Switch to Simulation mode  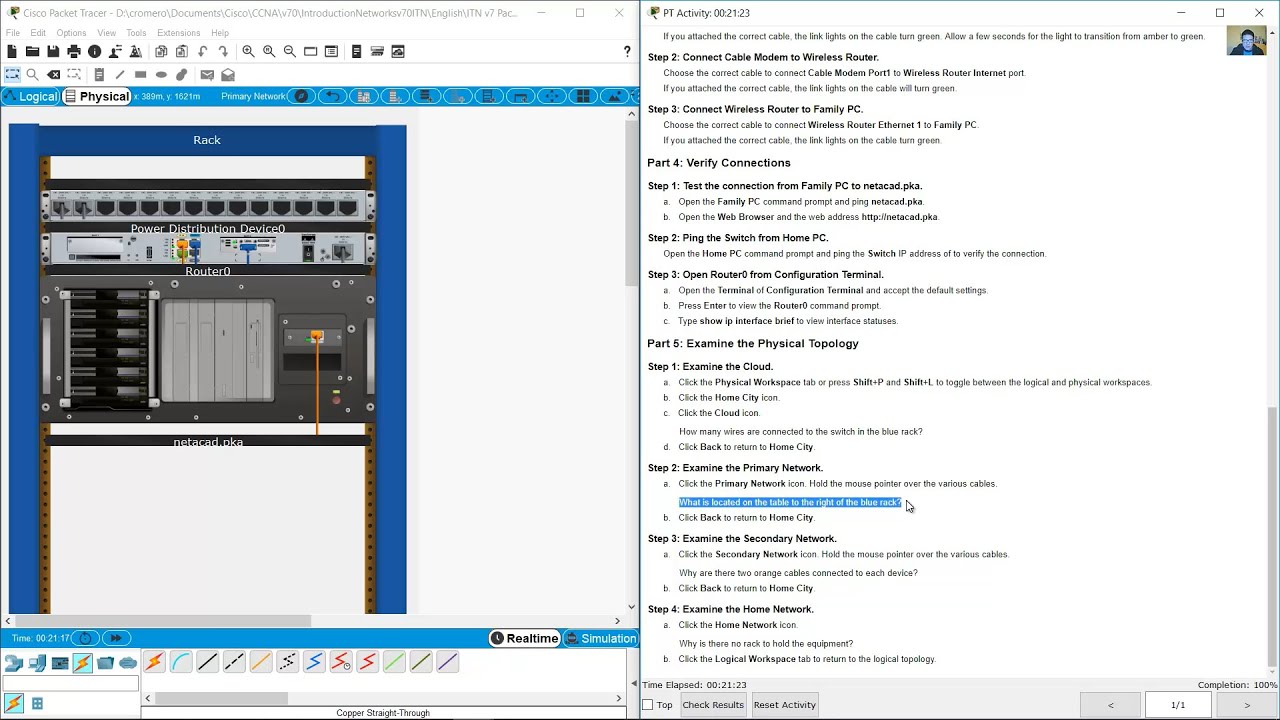(600, 638)
